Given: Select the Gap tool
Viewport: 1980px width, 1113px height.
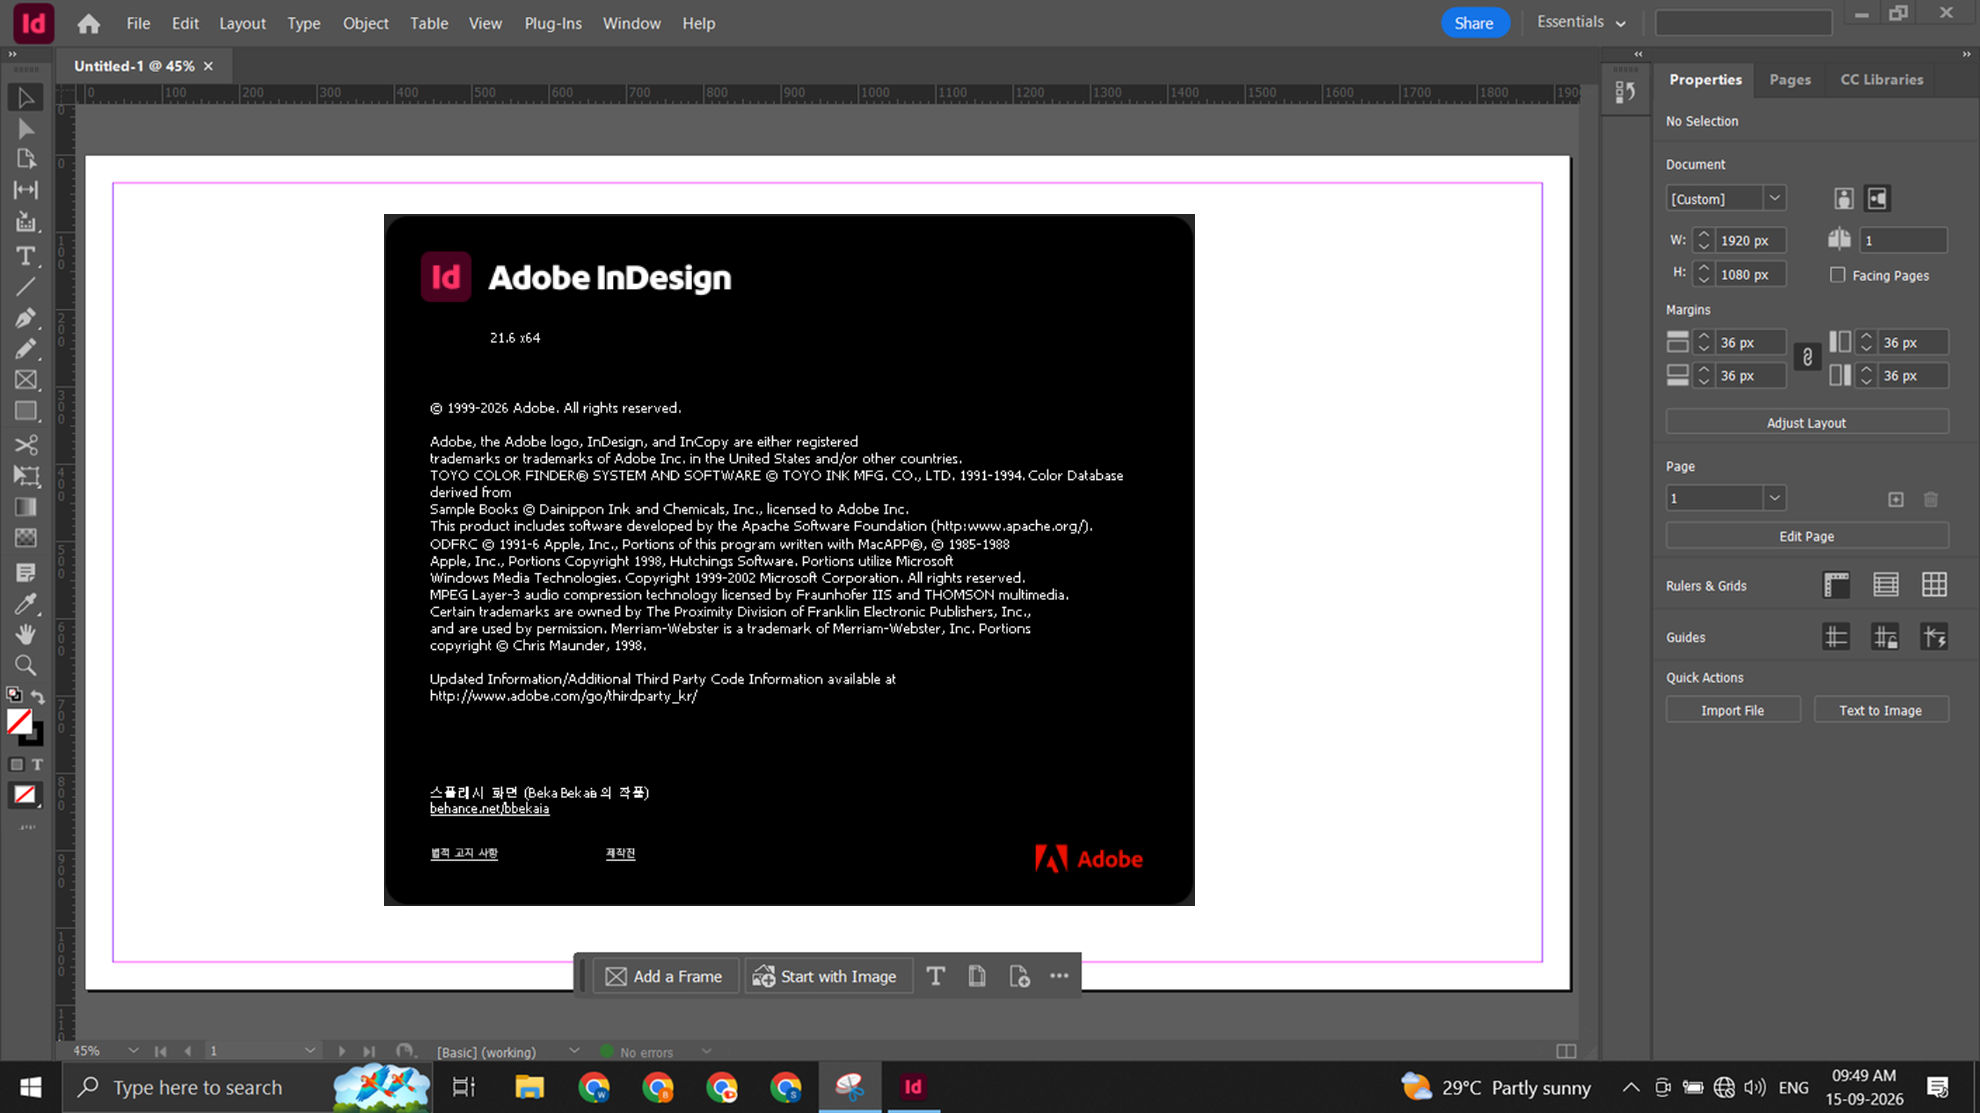Looking at the screenshot, I should click(26, 190).
